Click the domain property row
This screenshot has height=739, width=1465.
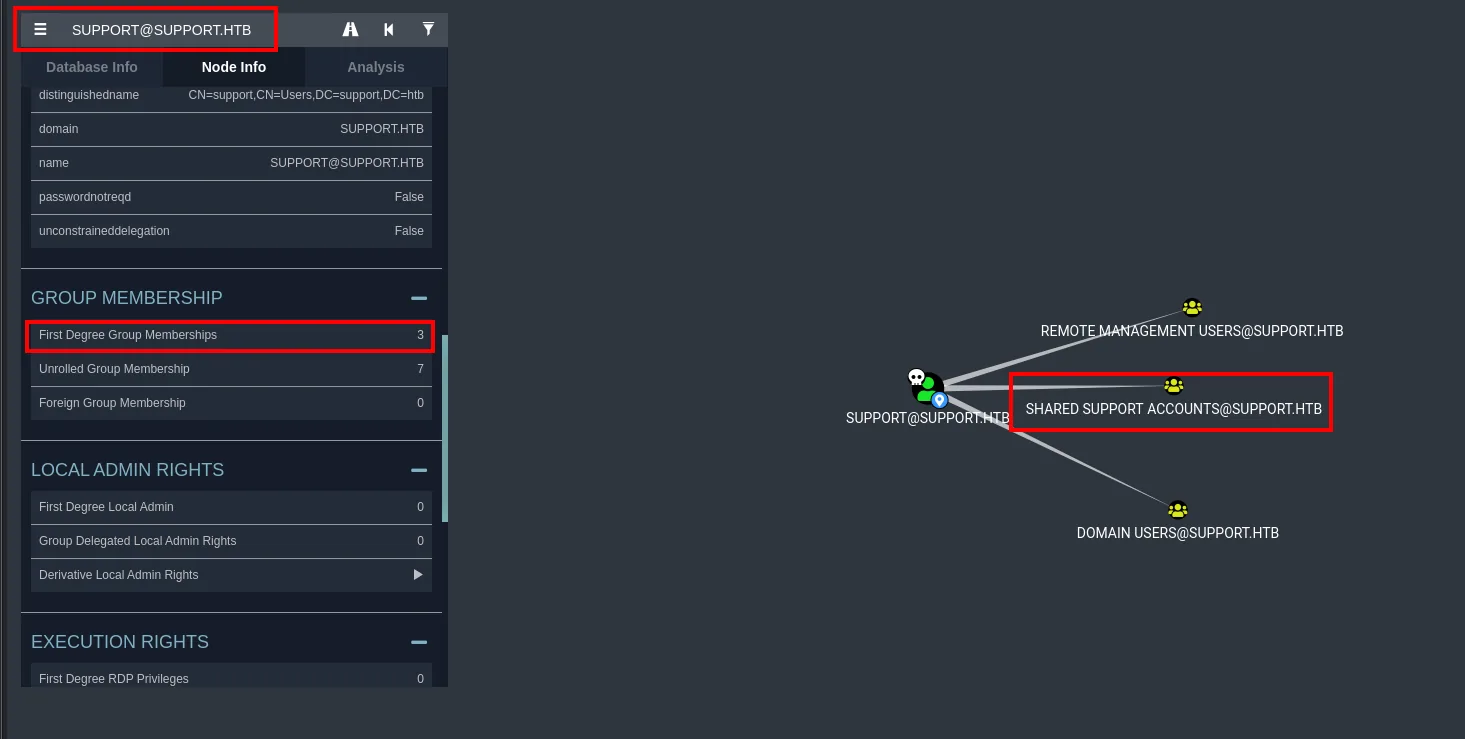[x=231, y=129]
